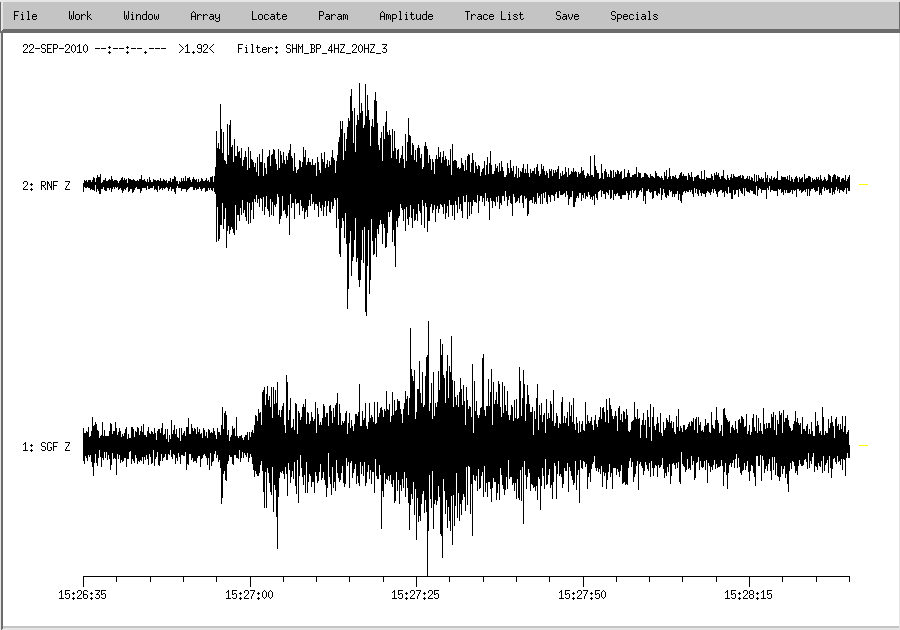Viewport: 900px width, 630px height.
Task: Select the trace label 2: RNF Z
Action: pyautogui.click(x=46, y=186)
